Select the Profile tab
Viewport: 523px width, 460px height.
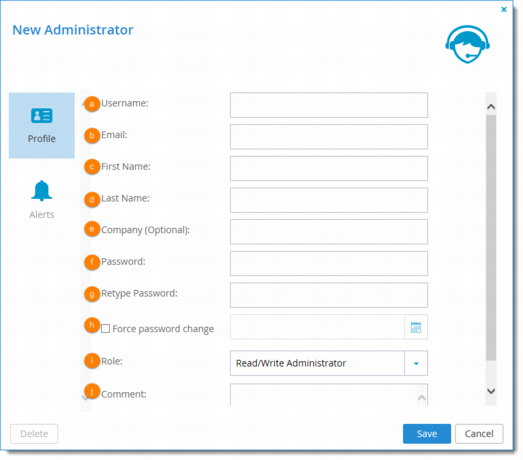[x=42, y=125]
